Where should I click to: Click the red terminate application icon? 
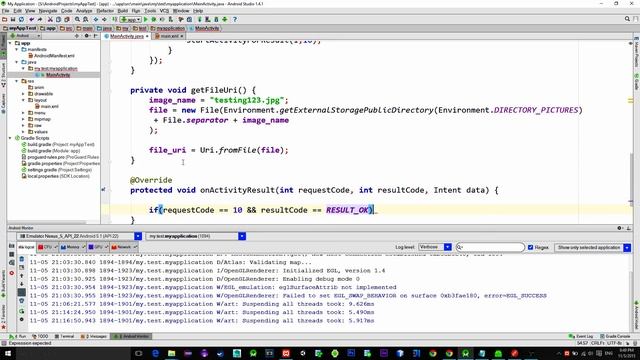(x=11, y=273)
